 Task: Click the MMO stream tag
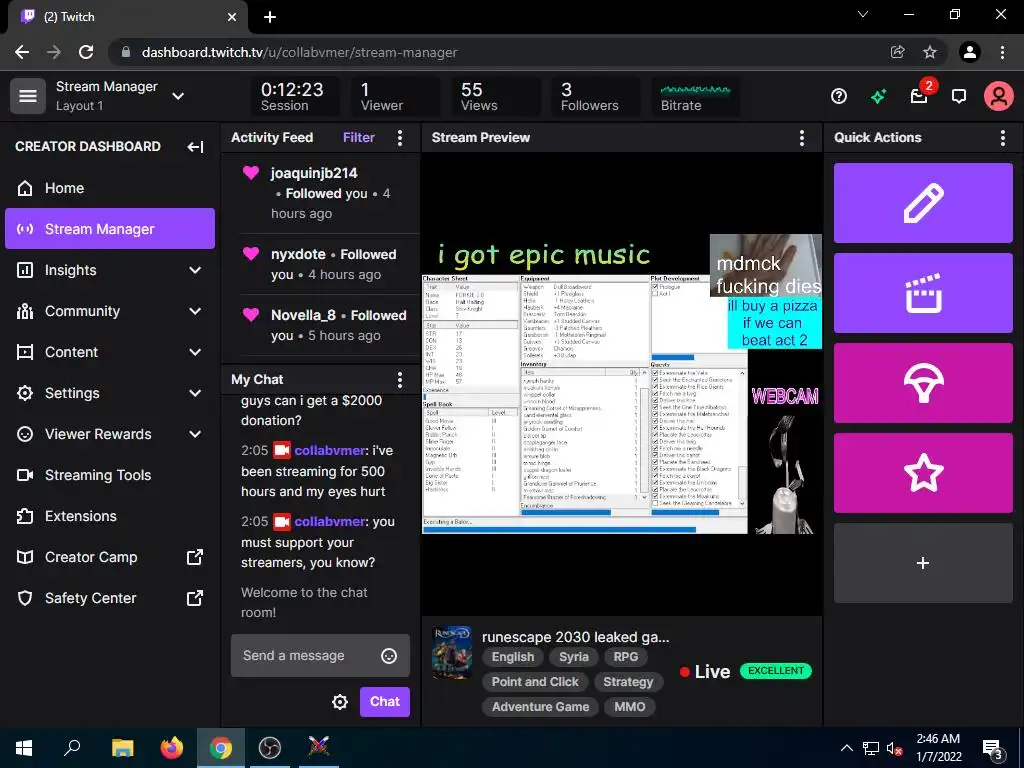point(630,707)
